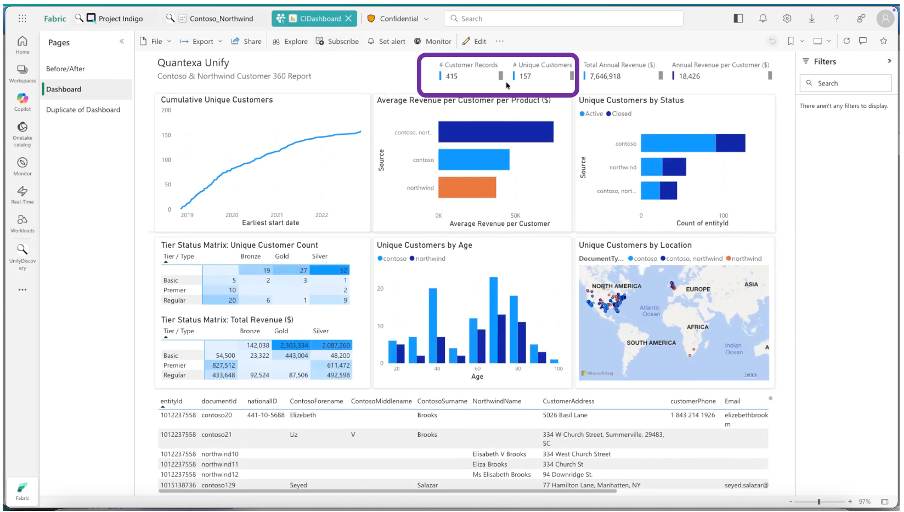Open Workloads from the left navigation

point(21,223)
